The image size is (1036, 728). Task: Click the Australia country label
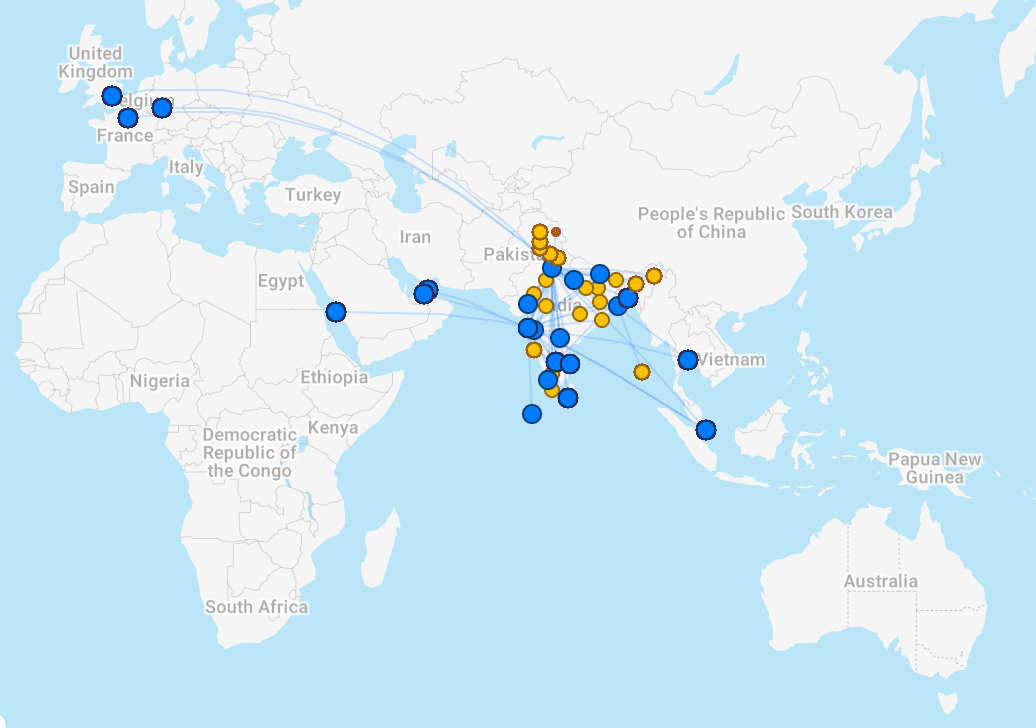pyautogui.click(x=880, y=581)
